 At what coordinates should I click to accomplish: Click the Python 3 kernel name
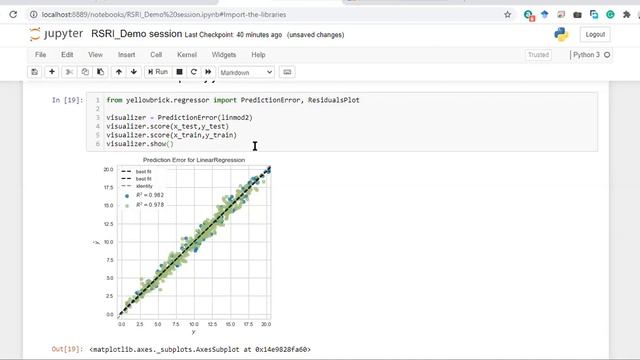click(x=586, y=55)
